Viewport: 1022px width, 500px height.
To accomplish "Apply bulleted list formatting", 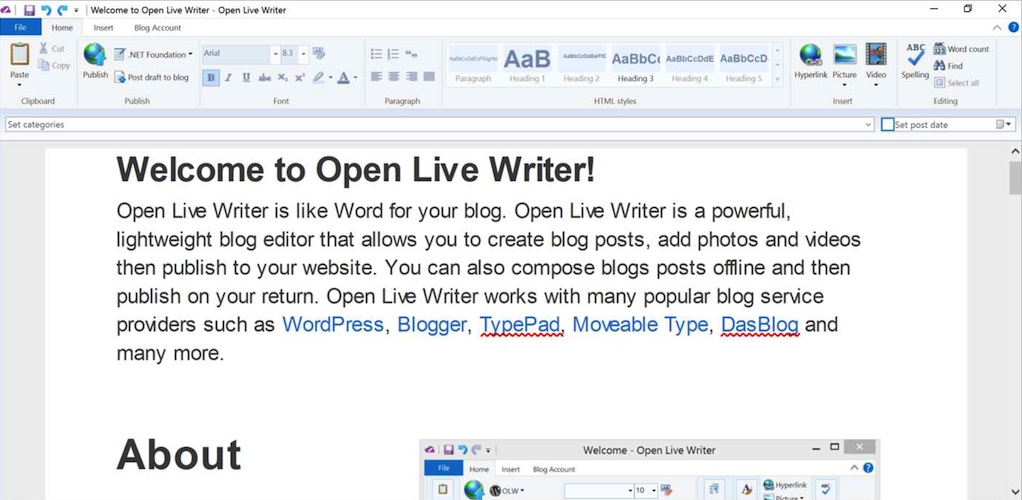I will coord(376,54).
